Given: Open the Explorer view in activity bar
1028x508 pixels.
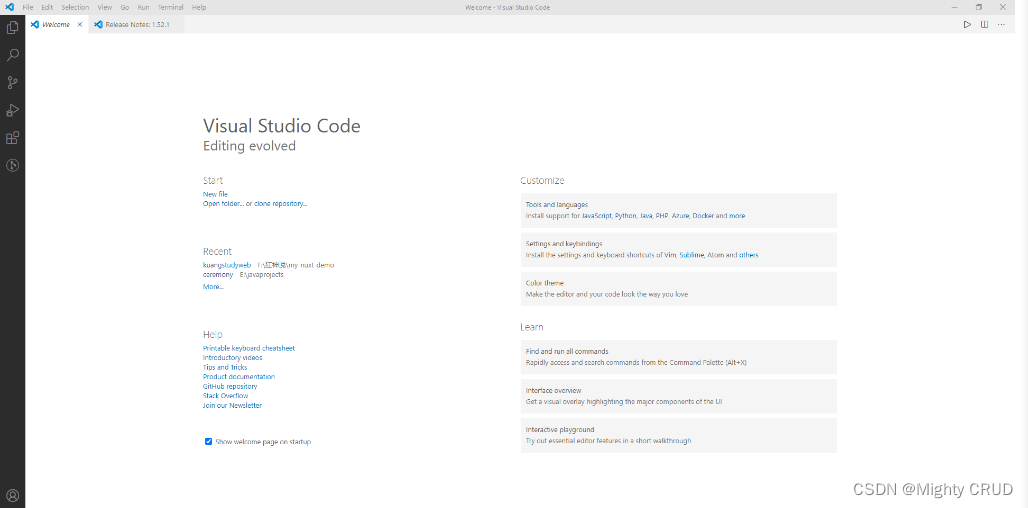Looking at the screenshot, I should tap(12, 28).
